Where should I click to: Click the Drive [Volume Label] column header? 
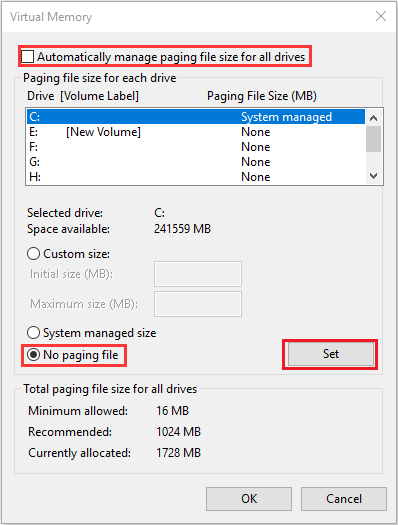(x=83, y=96)
